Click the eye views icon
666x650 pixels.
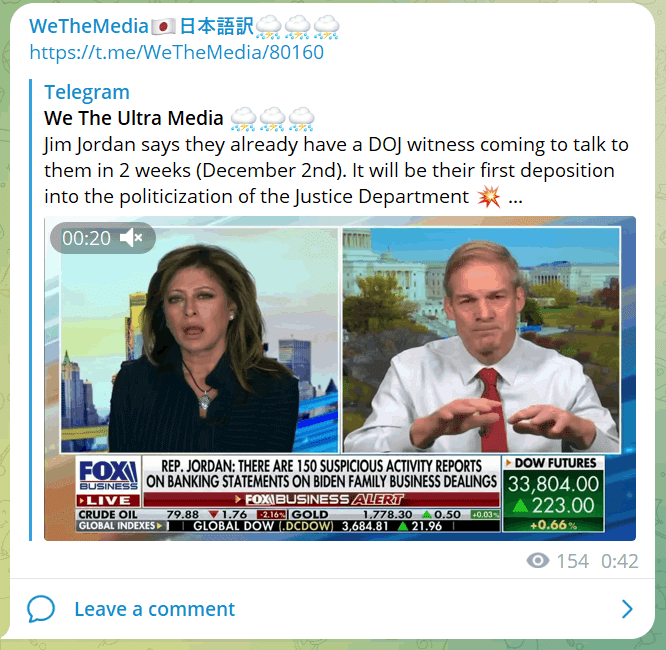pos(538,561)
